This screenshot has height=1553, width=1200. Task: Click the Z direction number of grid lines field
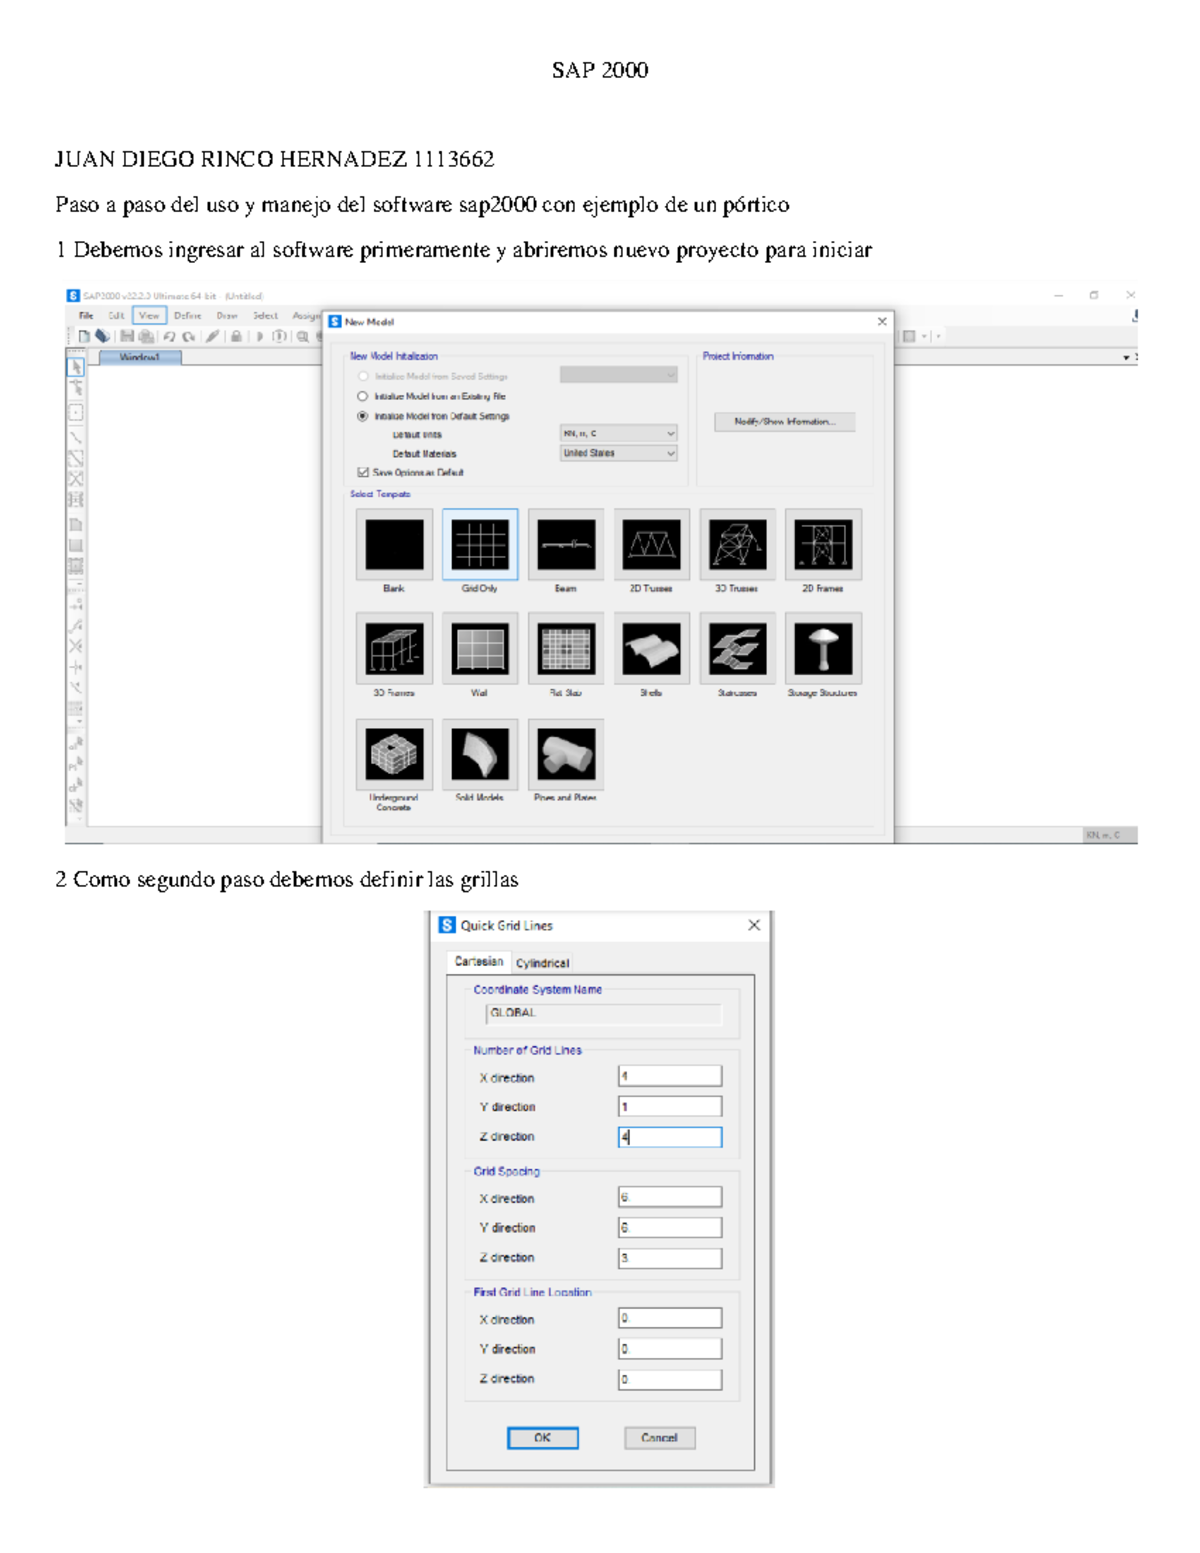click(x=670, y=1137)
